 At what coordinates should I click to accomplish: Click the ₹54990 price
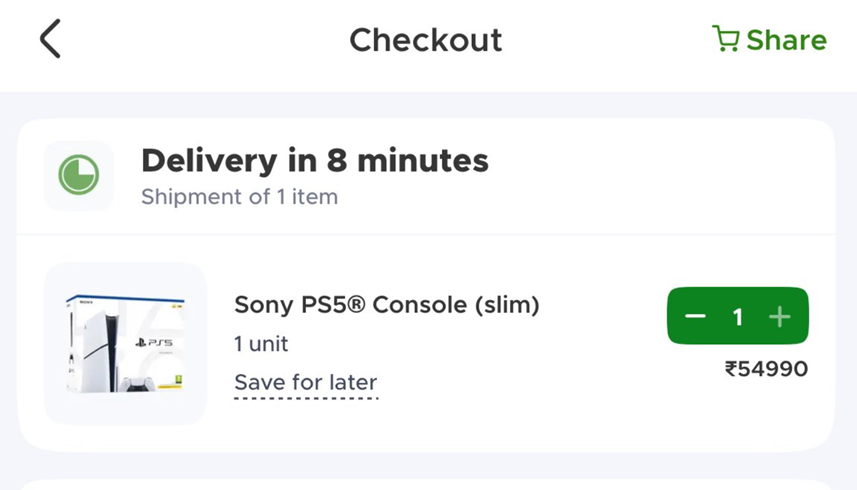[x=766, y=369]
